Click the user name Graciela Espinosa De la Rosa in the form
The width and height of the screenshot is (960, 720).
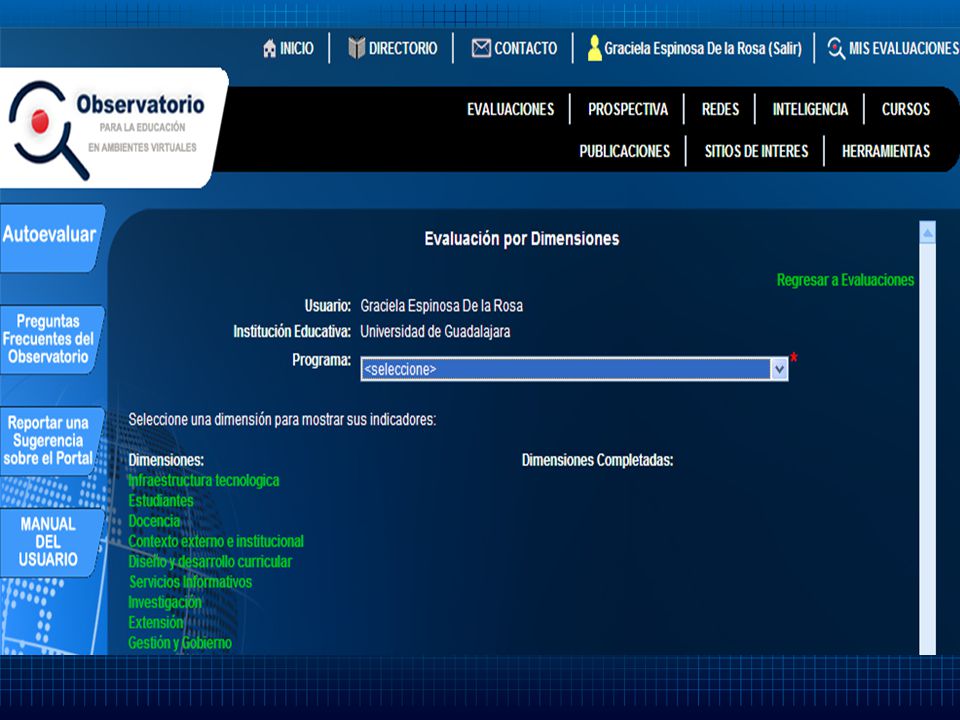[x=441, y=306]
